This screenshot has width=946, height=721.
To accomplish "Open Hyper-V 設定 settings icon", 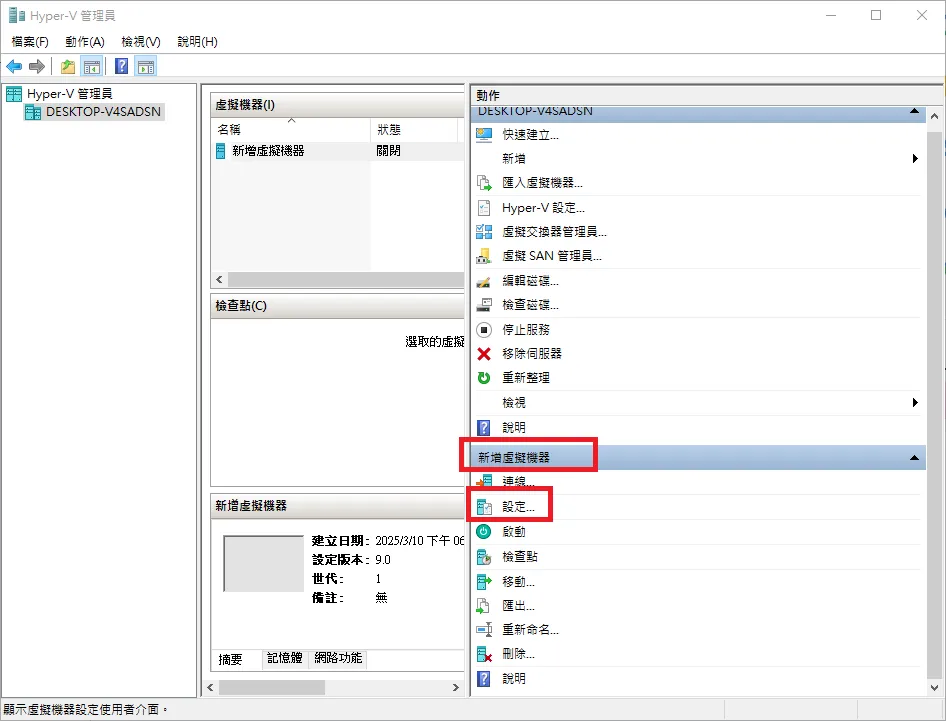I will tap(484, 208).
